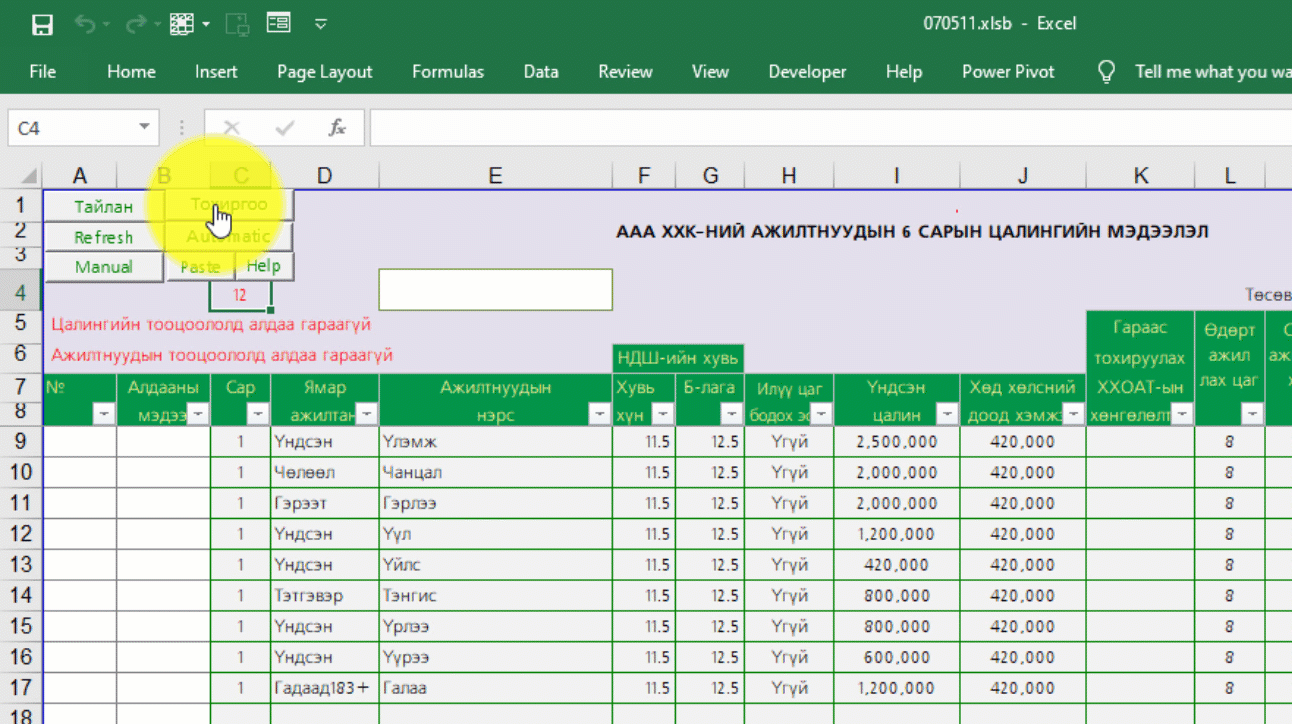Click the Select All corner triangle
This screenshot has width=1292, height=724.
tap(30, 177)
